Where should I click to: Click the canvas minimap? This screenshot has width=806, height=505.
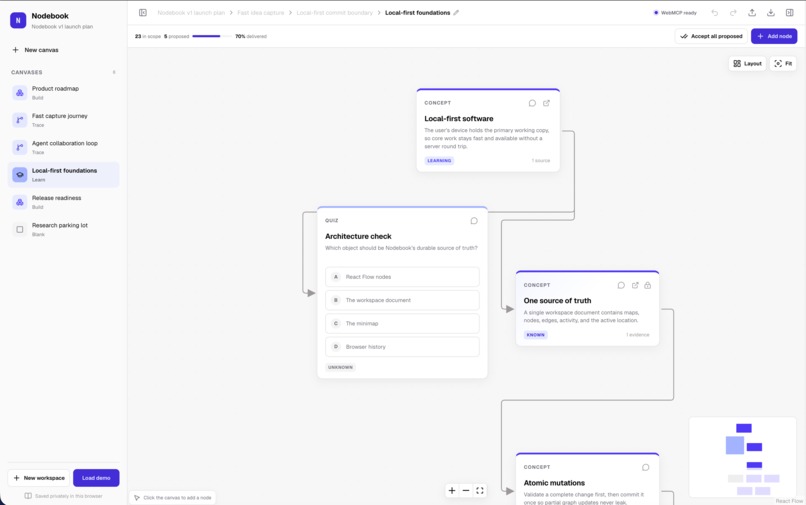(742, 458)
